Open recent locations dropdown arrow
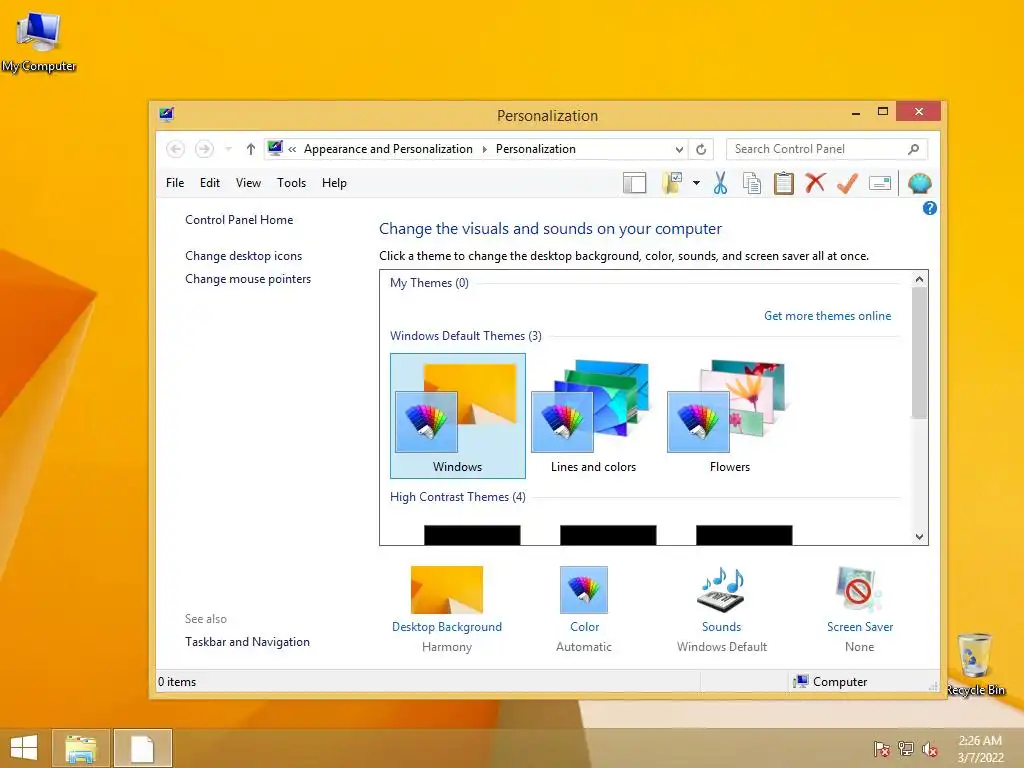Viewport: 1024px width, 768px height. tap(229, 149)
